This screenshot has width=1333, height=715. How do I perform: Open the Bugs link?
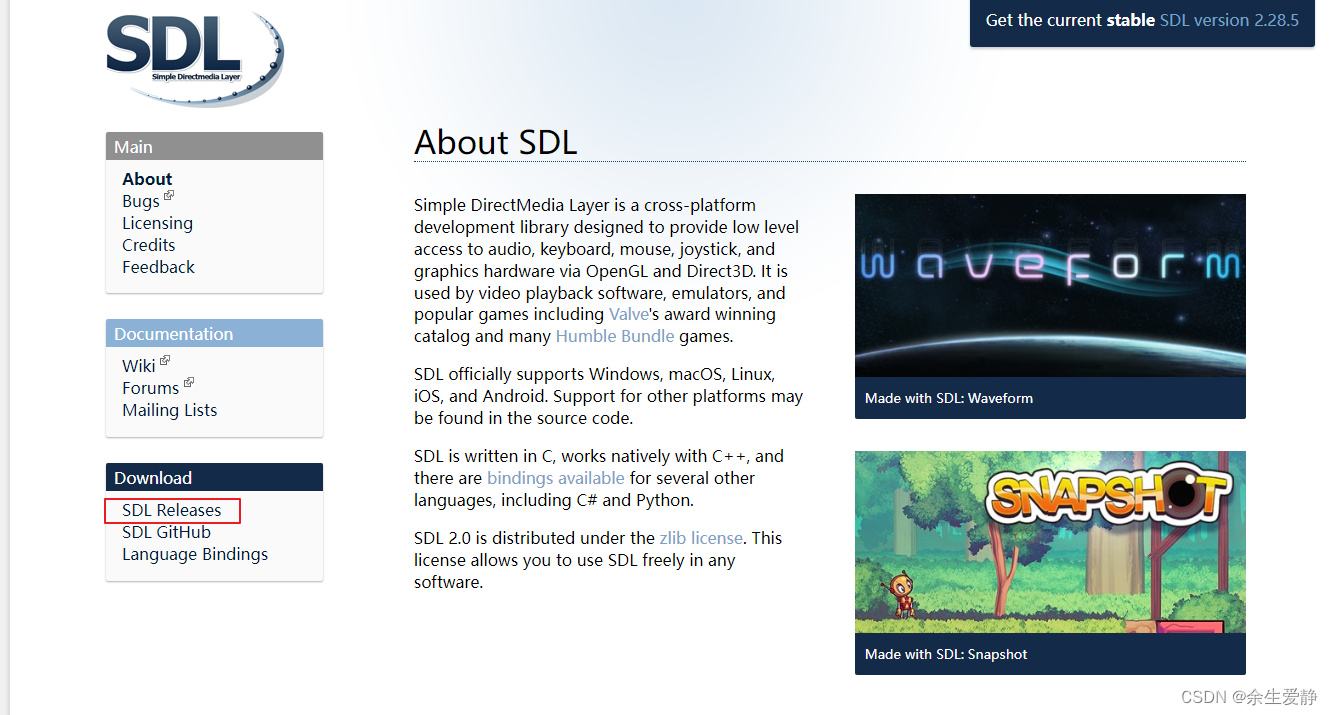tap(141, 201)
